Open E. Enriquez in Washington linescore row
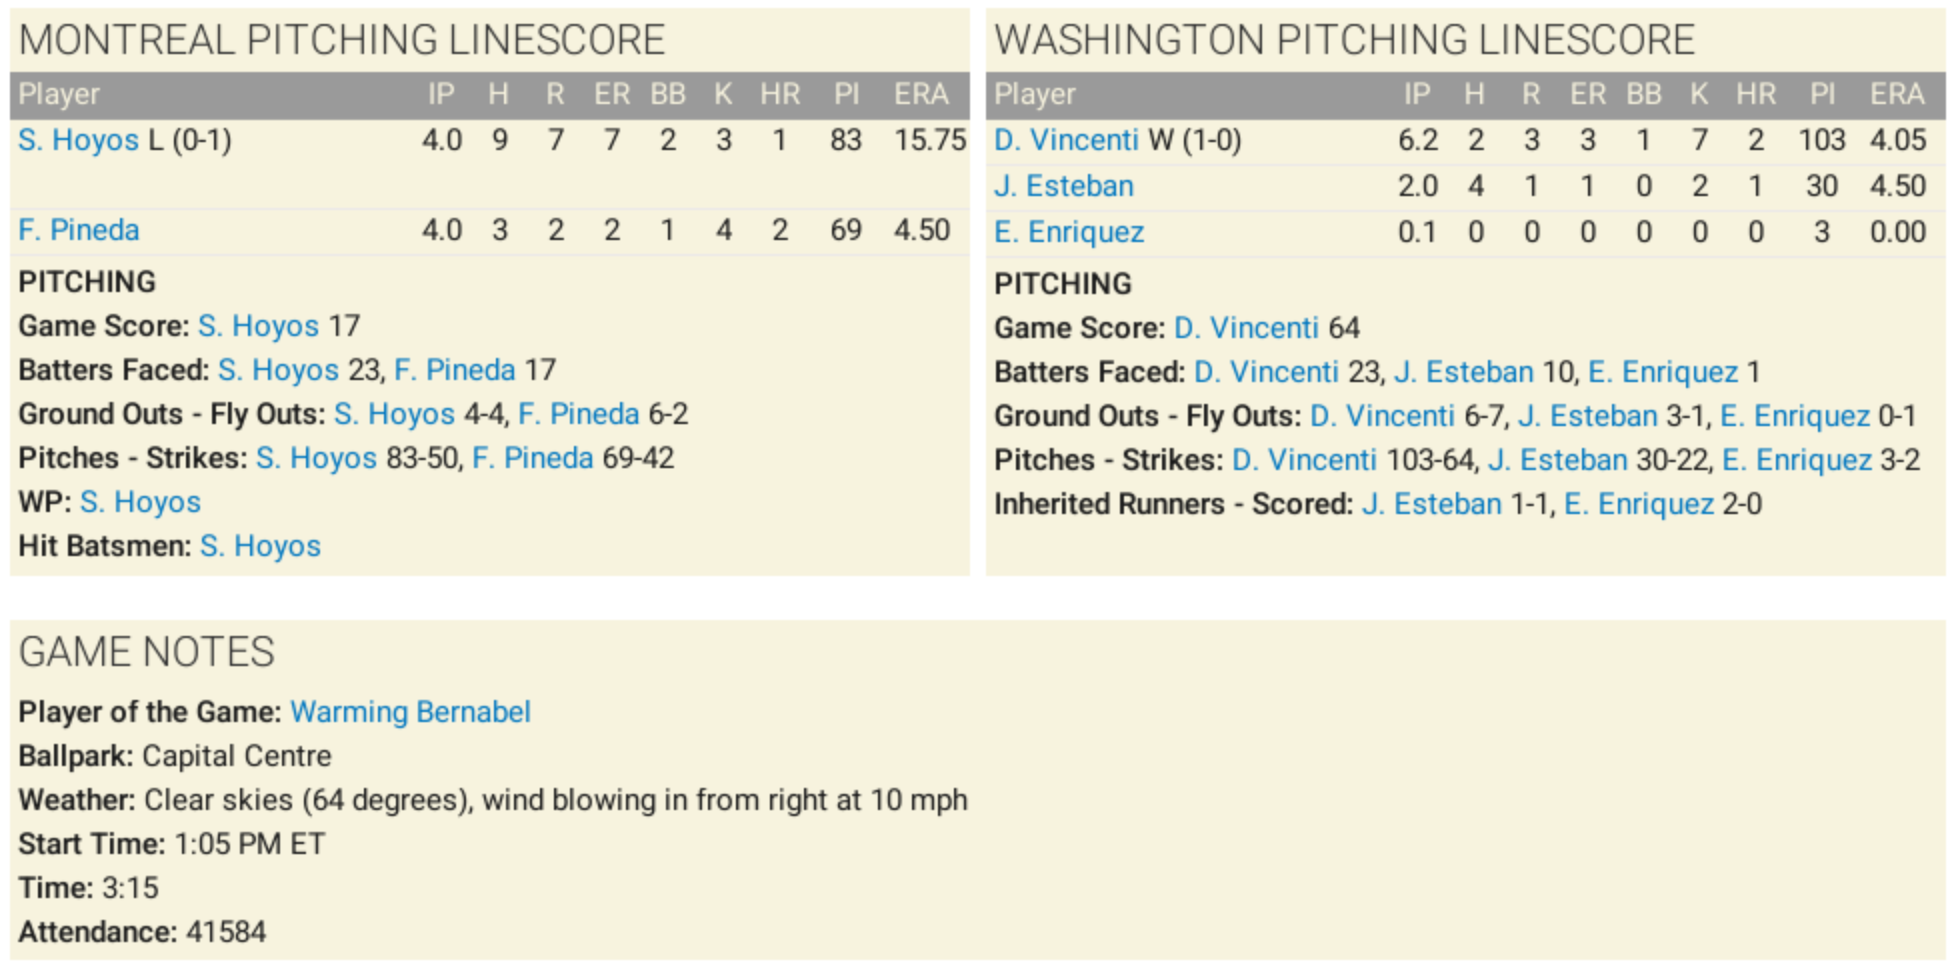This screenshot has height=962, width=1958. (1068, 232)
